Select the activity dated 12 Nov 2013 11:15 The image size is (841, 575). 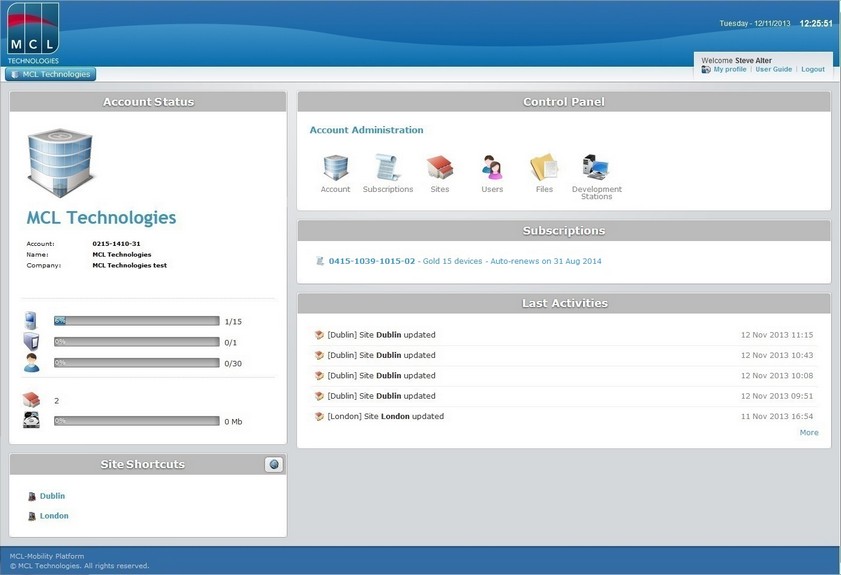[564, 335]
